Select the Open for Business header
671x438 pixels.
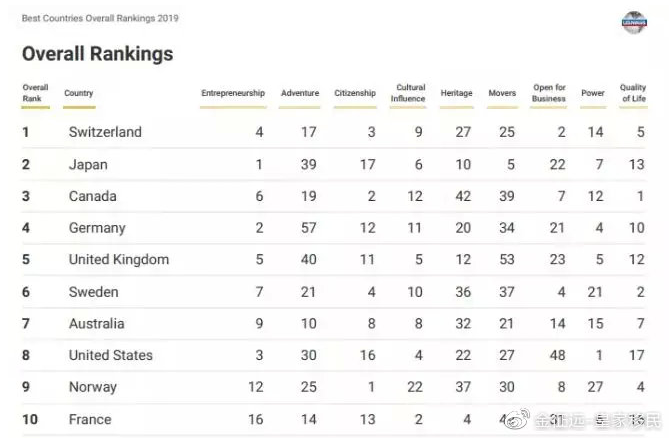point(549,93)
